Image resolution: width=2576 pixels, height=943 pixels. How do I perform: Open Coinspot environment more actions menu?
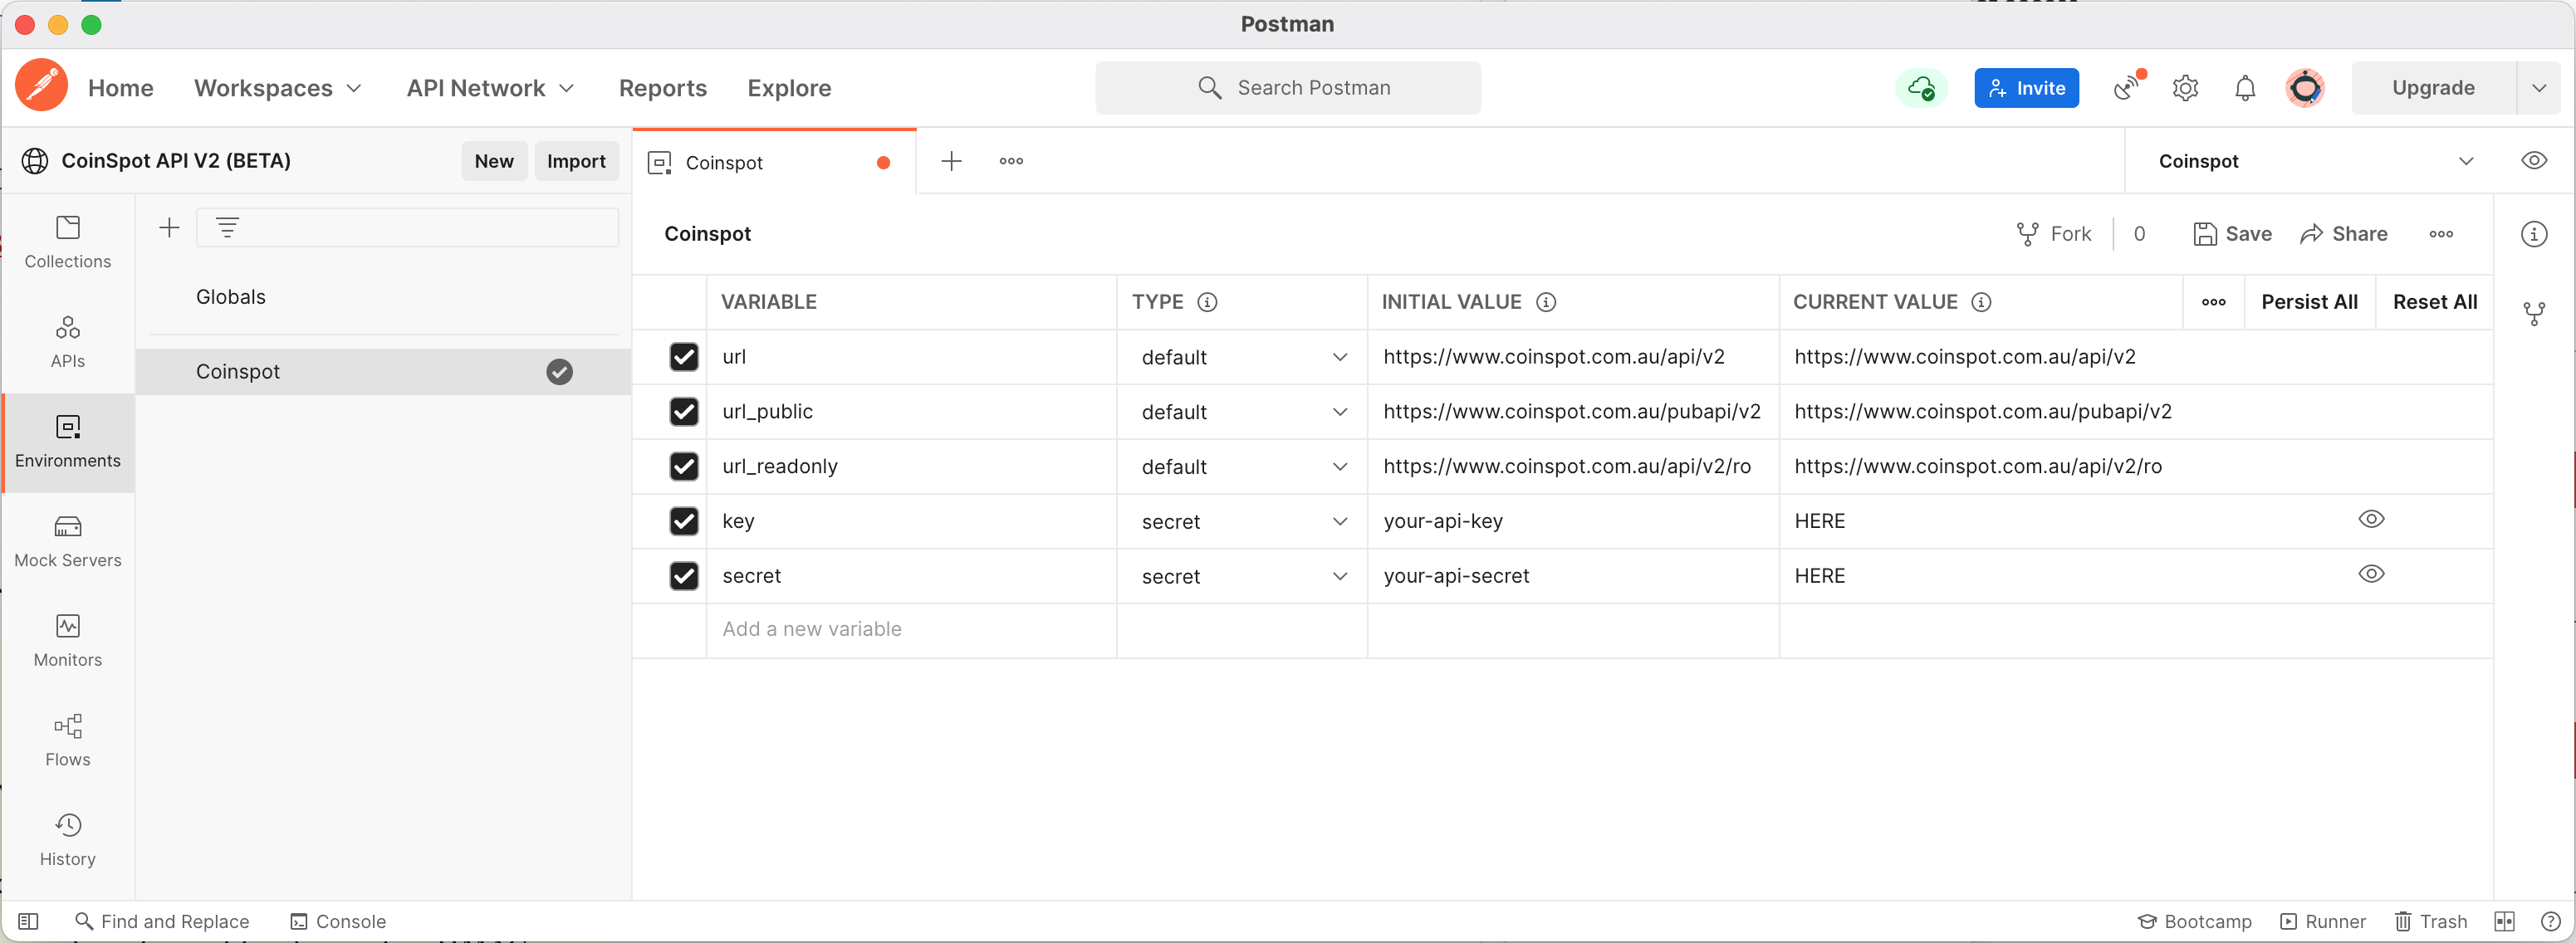[2441, 234]
